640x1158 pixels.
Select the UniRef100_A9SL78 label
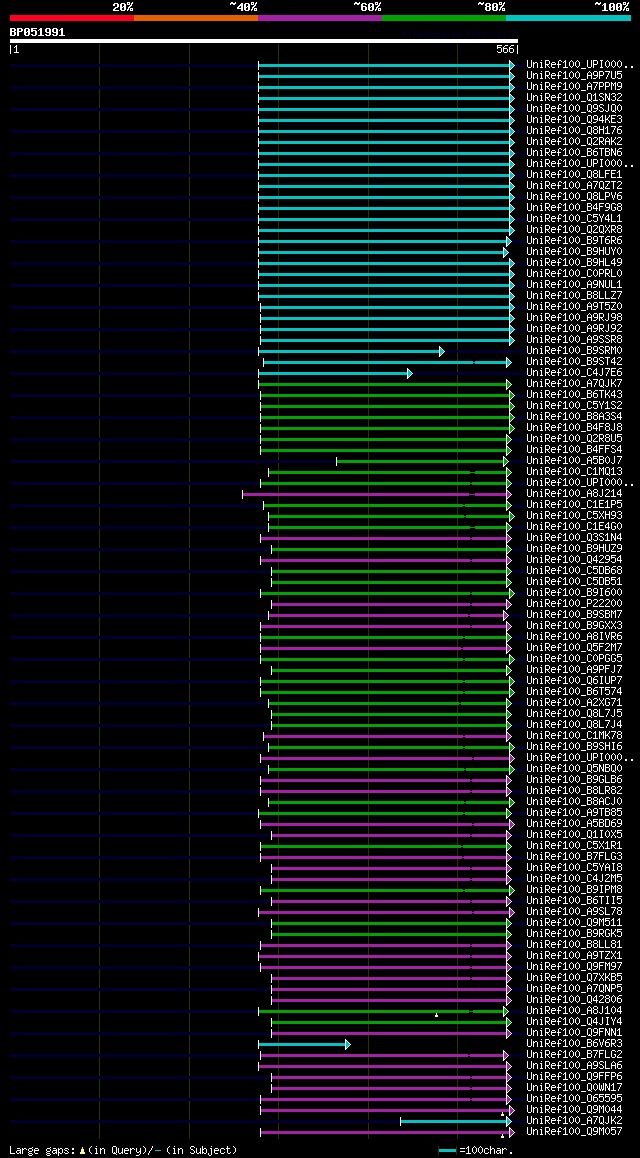pos(574,911)
